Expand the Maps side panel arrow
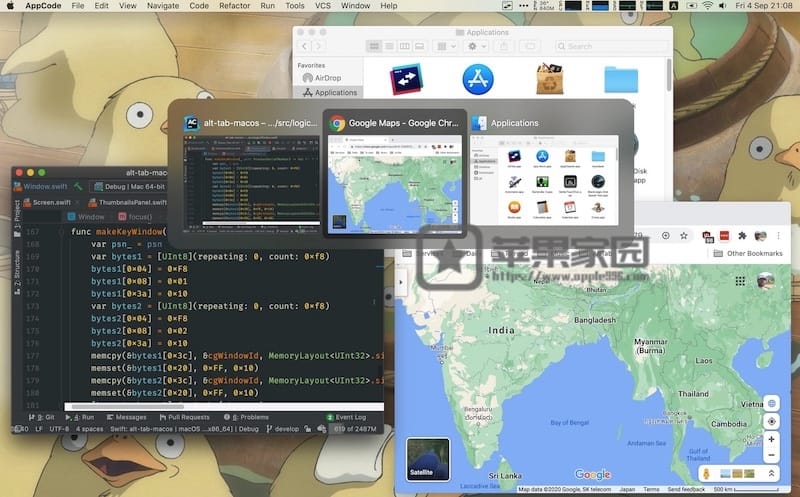 click(x=402, y=282)
